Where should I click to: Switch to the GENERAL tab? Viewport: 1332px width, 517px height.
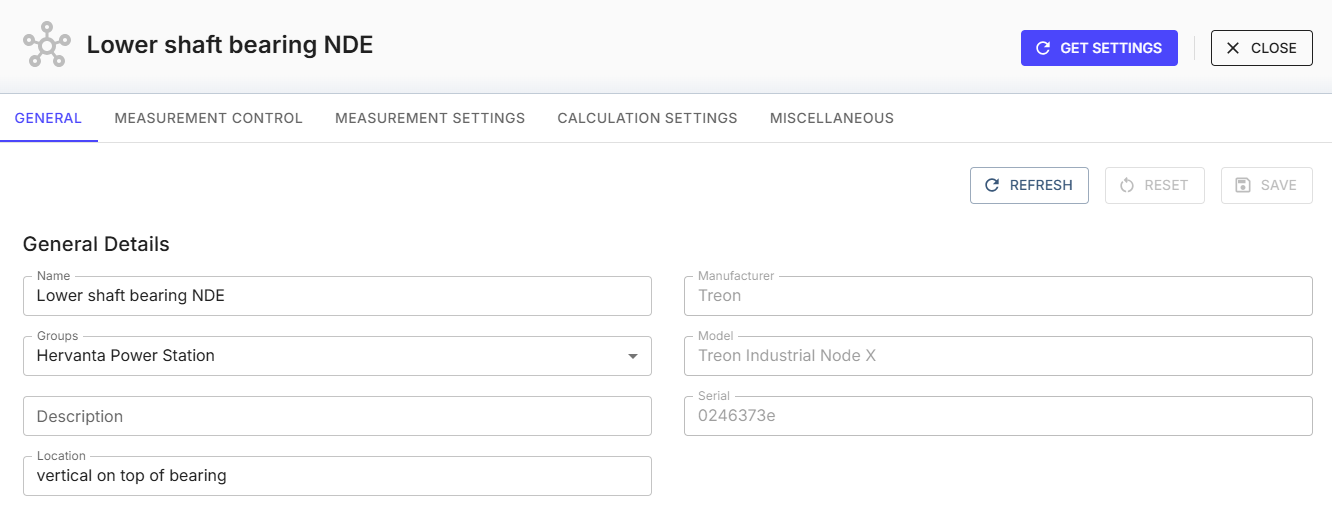[48, 118]
